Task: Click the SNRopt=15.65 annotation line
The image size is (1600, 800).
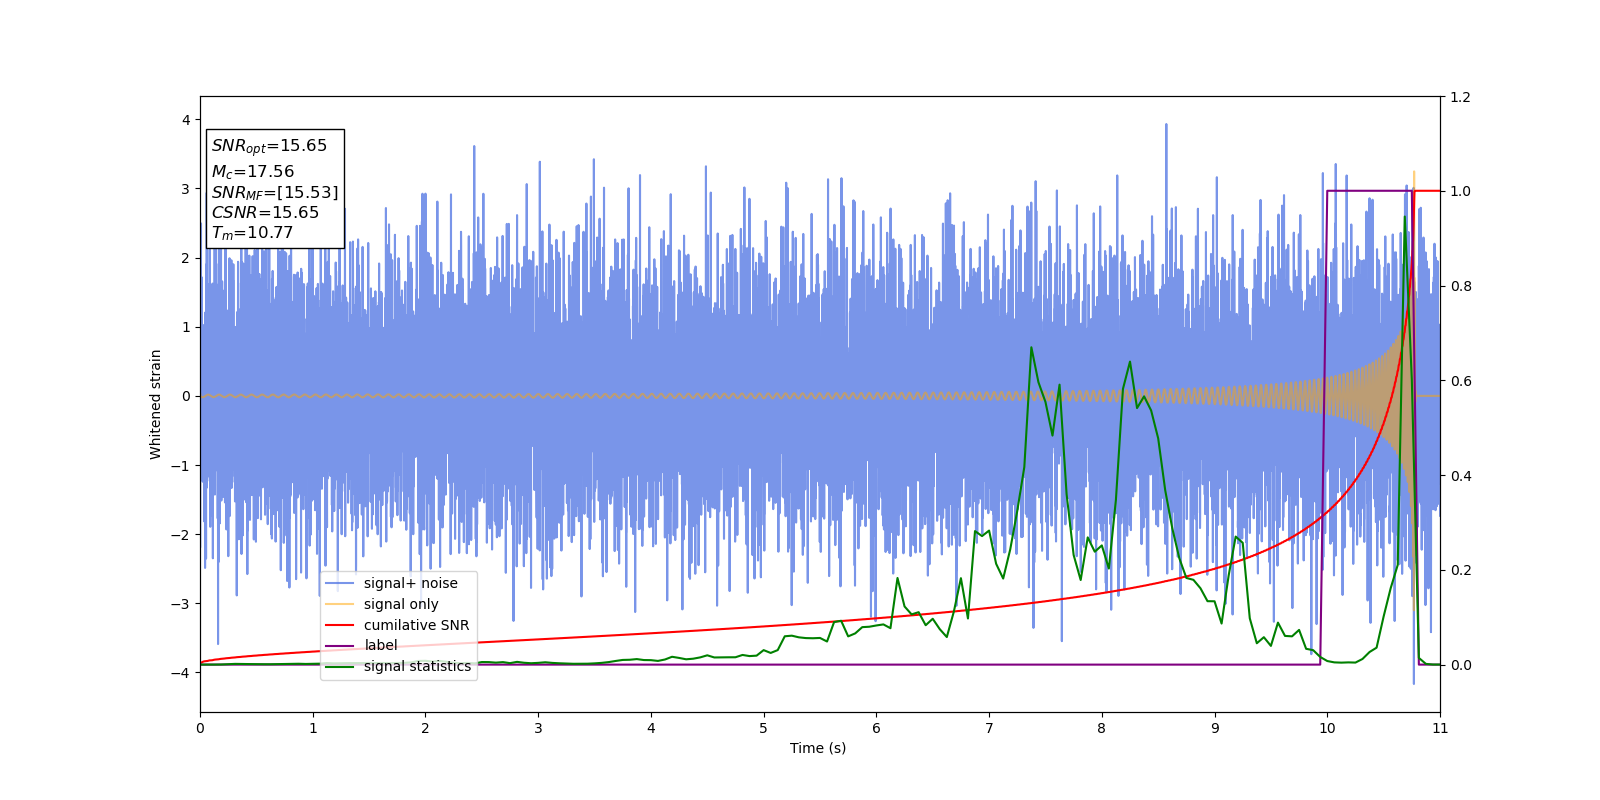Action: point(269,146)
